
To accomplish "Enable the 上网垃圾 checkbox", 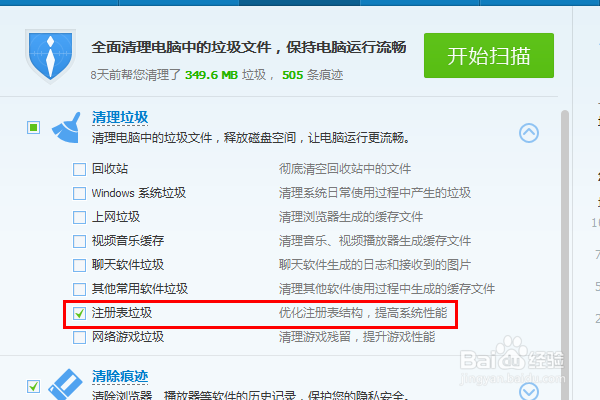I will point(79,217).
